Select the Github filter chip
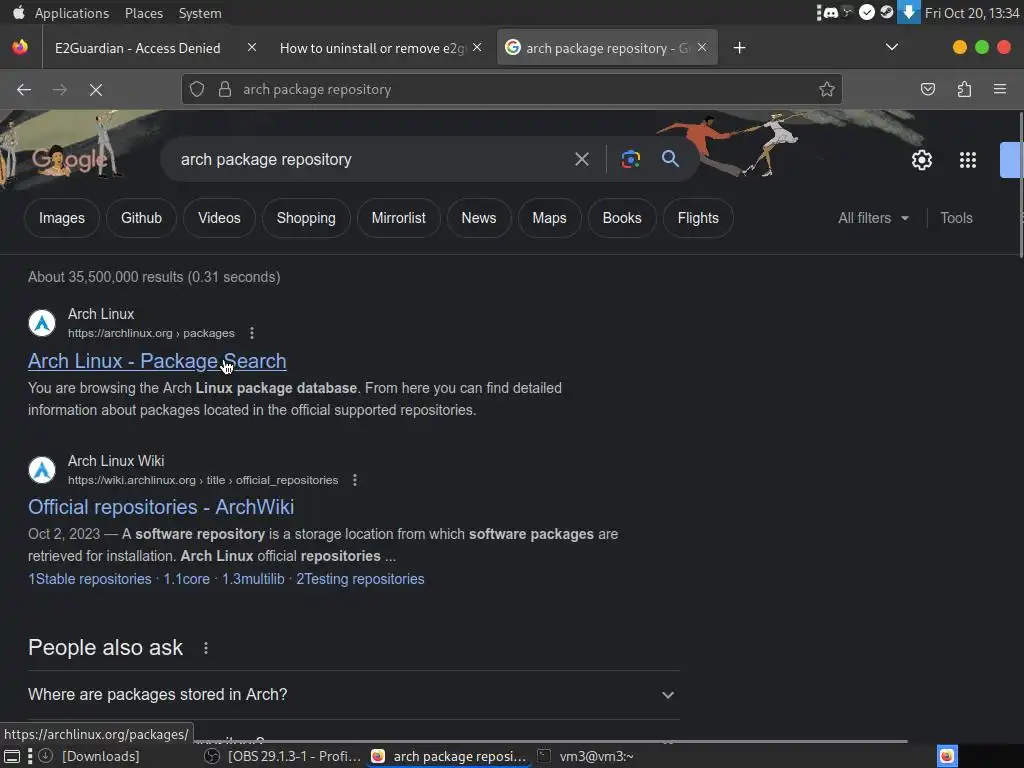The height and width of the screenshot is (768, 1024). pos(141,218)
